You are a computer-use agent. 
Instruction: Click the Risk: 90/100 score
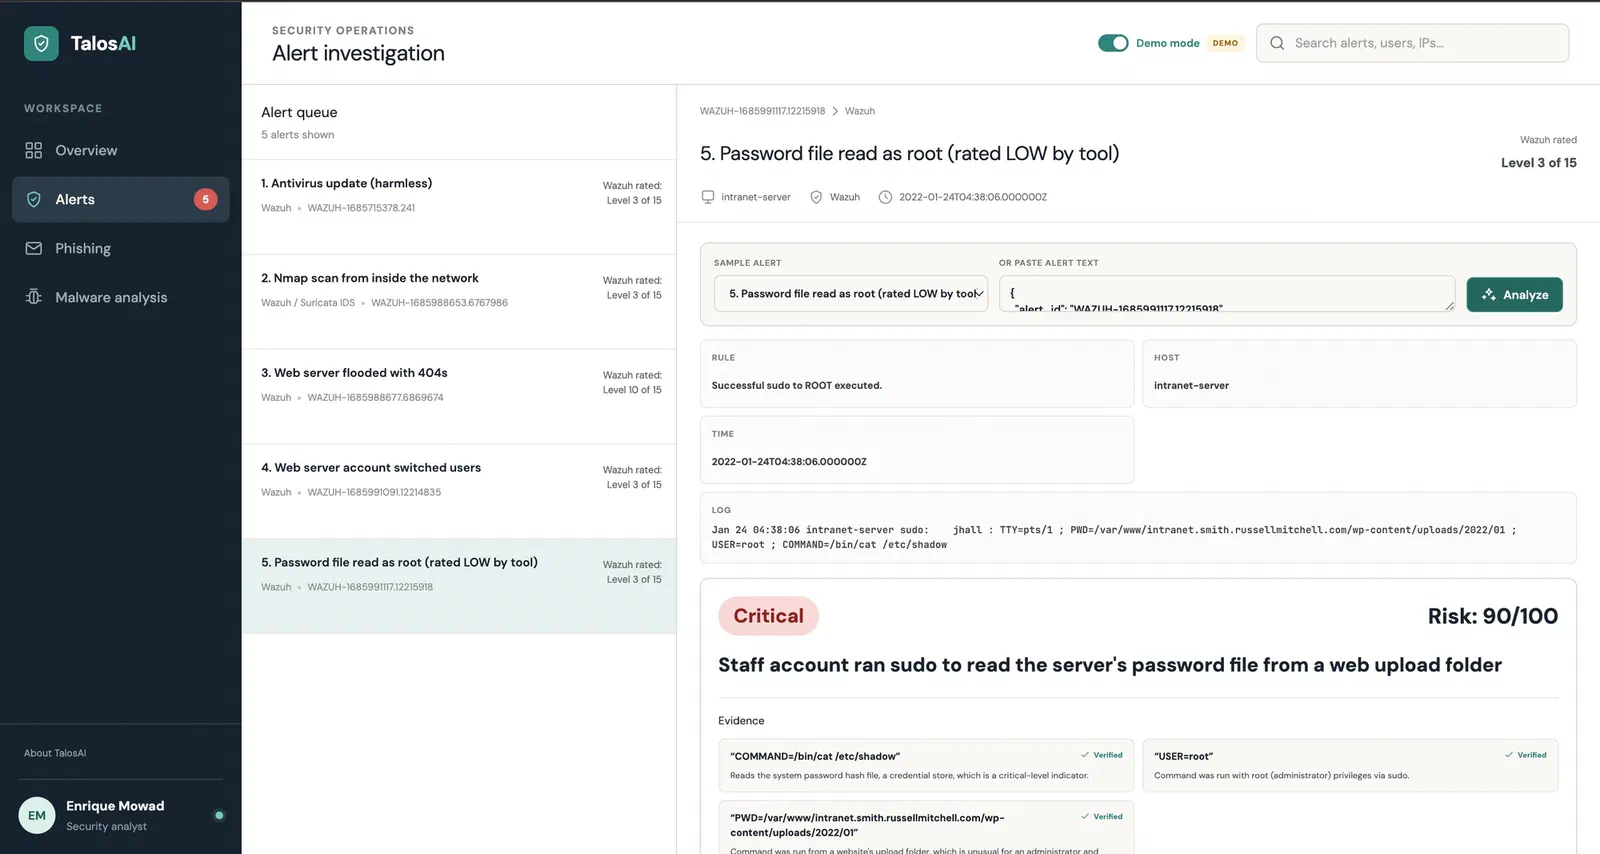(x=1492, y=616)
